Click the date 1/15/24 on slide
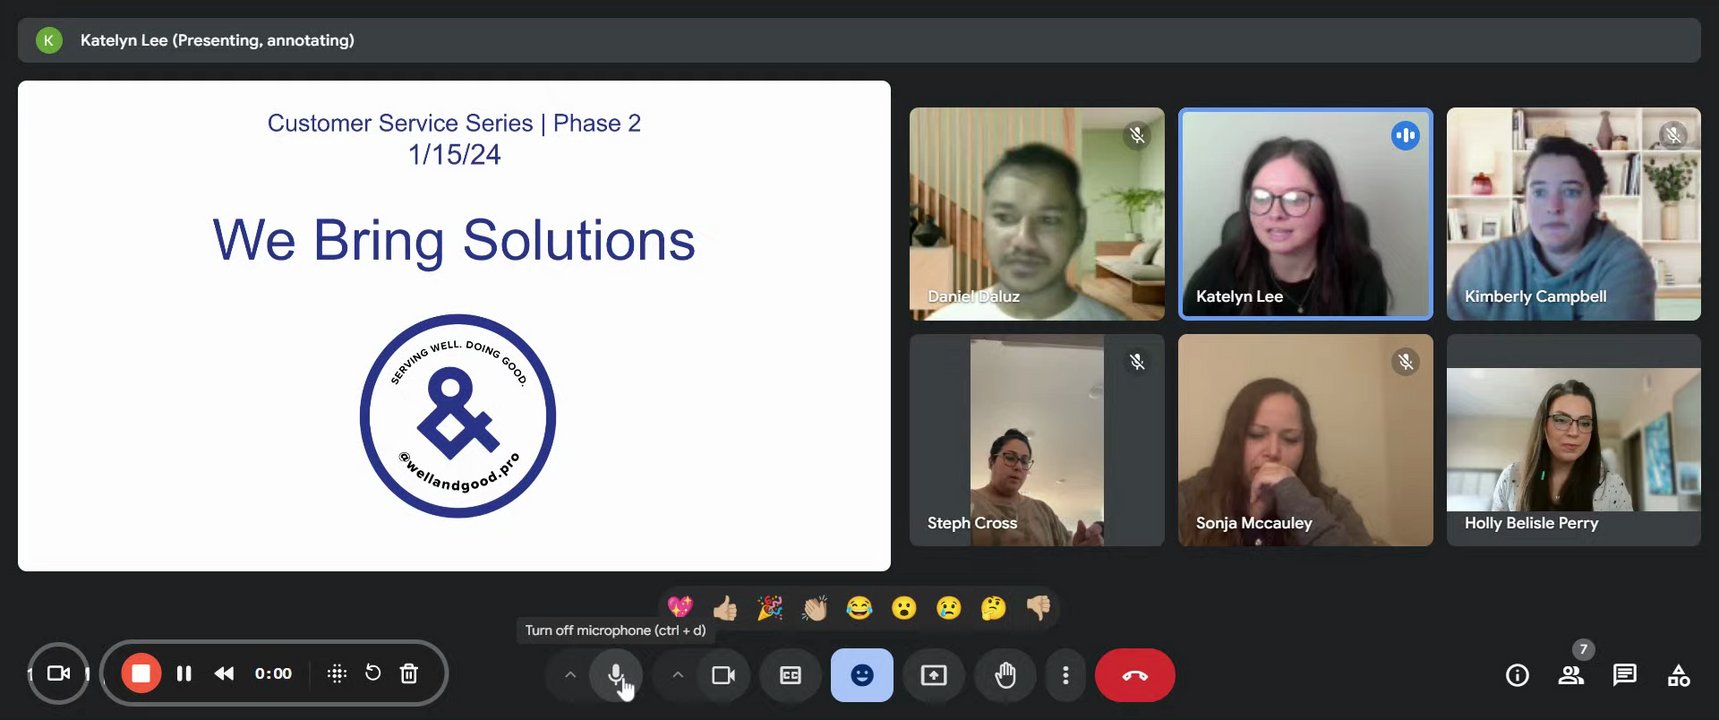This screenshot has width=1719, height=720. pyautogui.click(x=454, y=155)
